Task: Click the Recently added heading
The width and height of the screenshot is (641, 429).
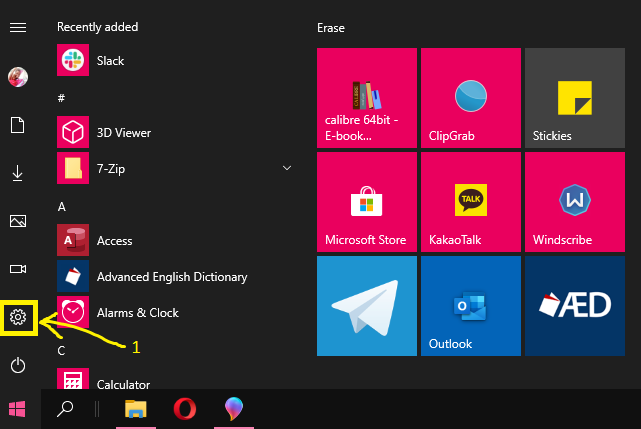Action: (x=98, y=27)
